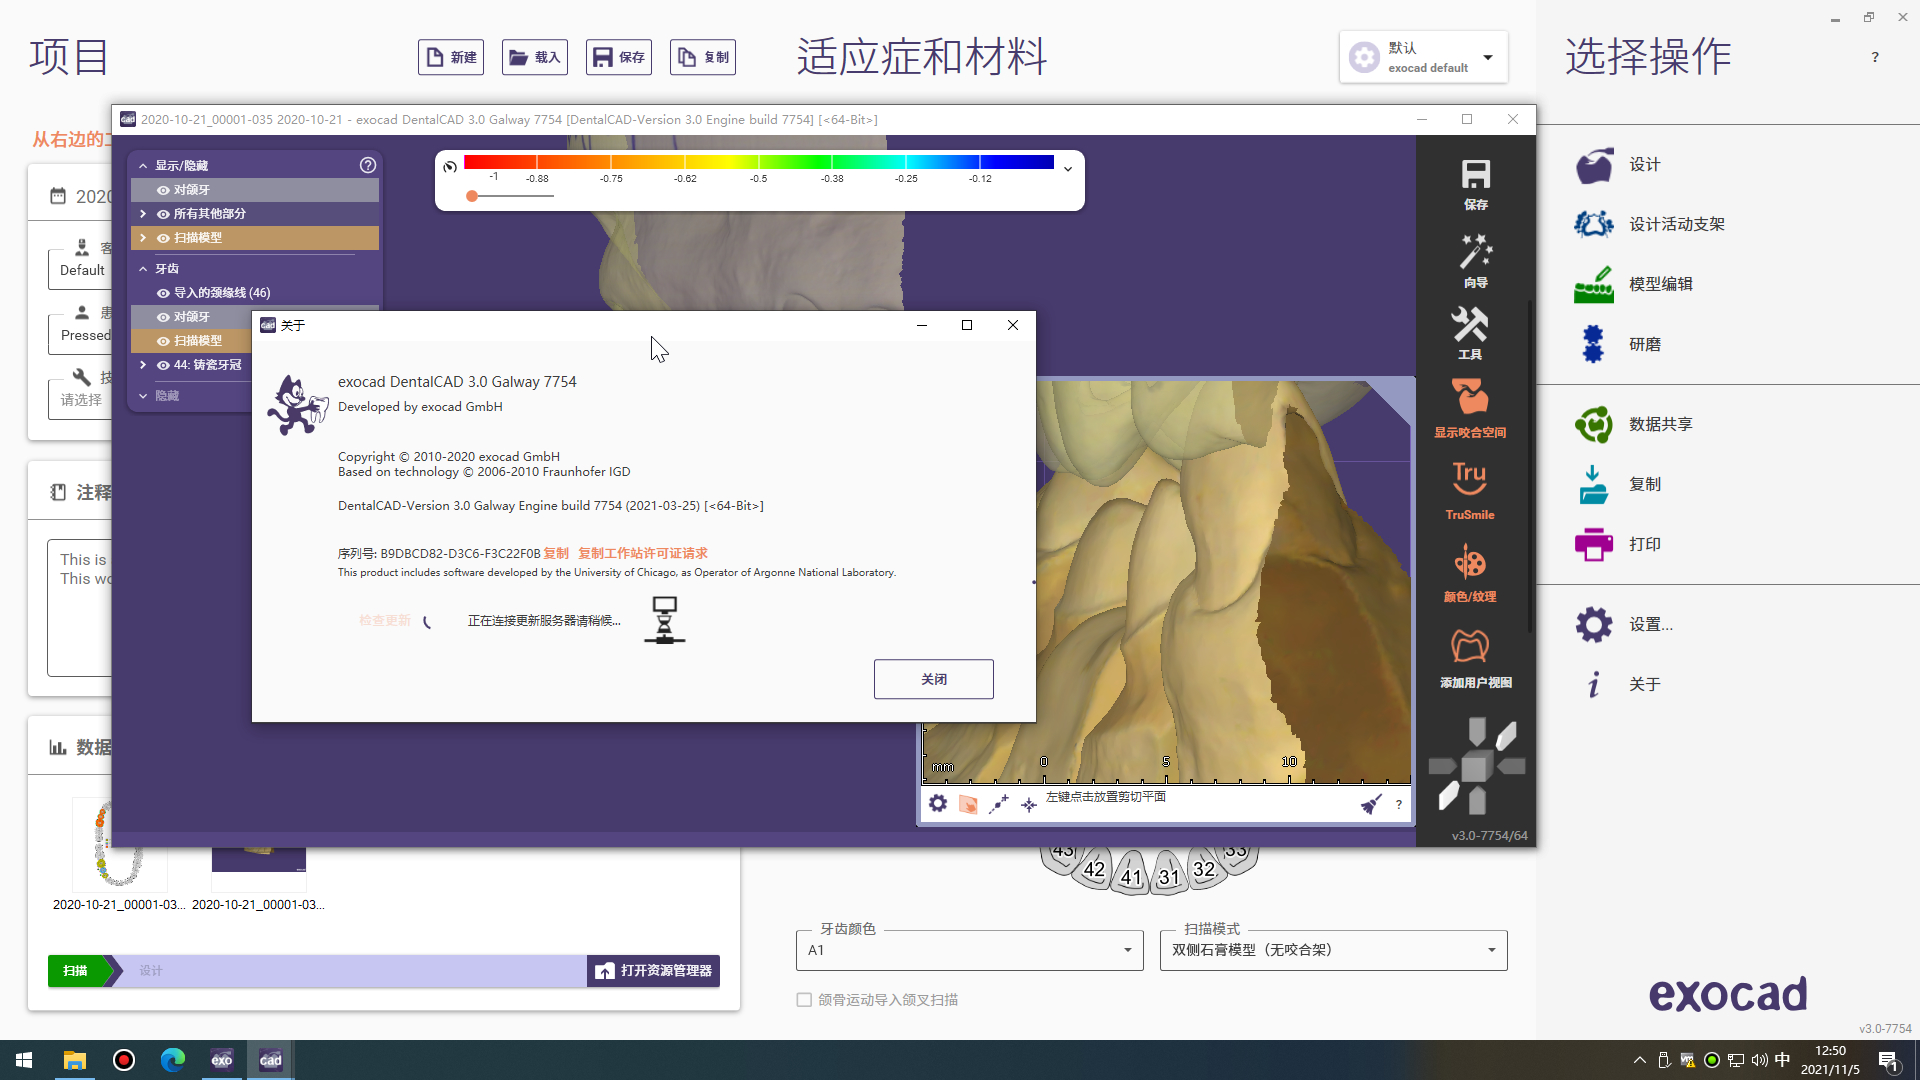Image resolution: width=1920 pixels, height=1080 pixels.
Task: Open the 向导 wizard wand tool
Action: [1475, 252]
